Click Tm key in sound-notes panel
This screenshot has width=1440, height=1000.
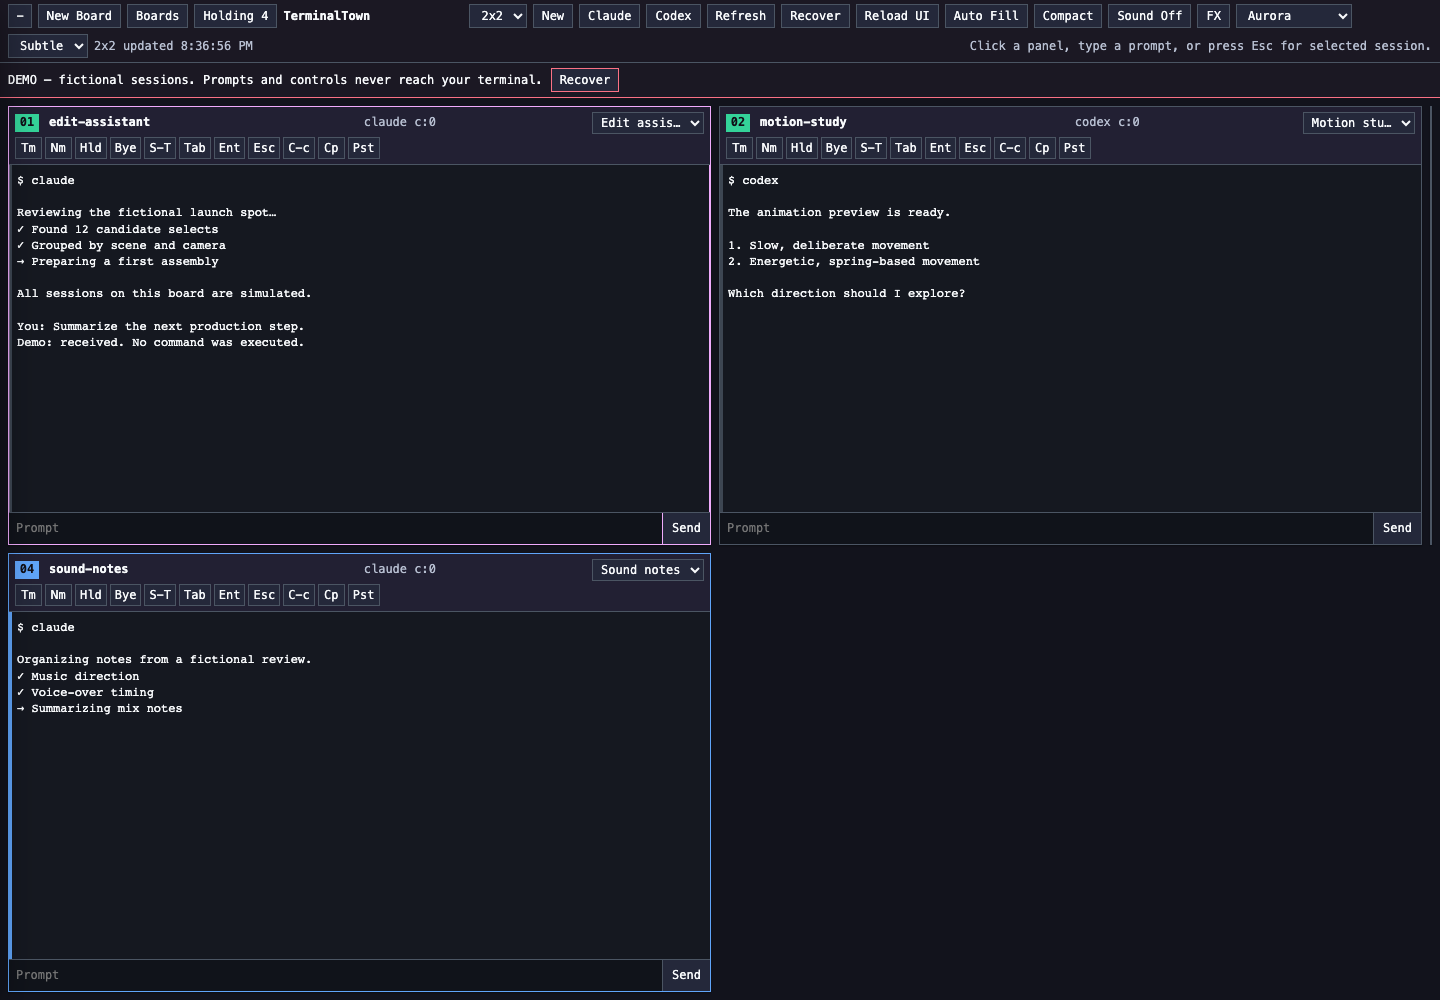pyautogui.click(x=29, y=595)
